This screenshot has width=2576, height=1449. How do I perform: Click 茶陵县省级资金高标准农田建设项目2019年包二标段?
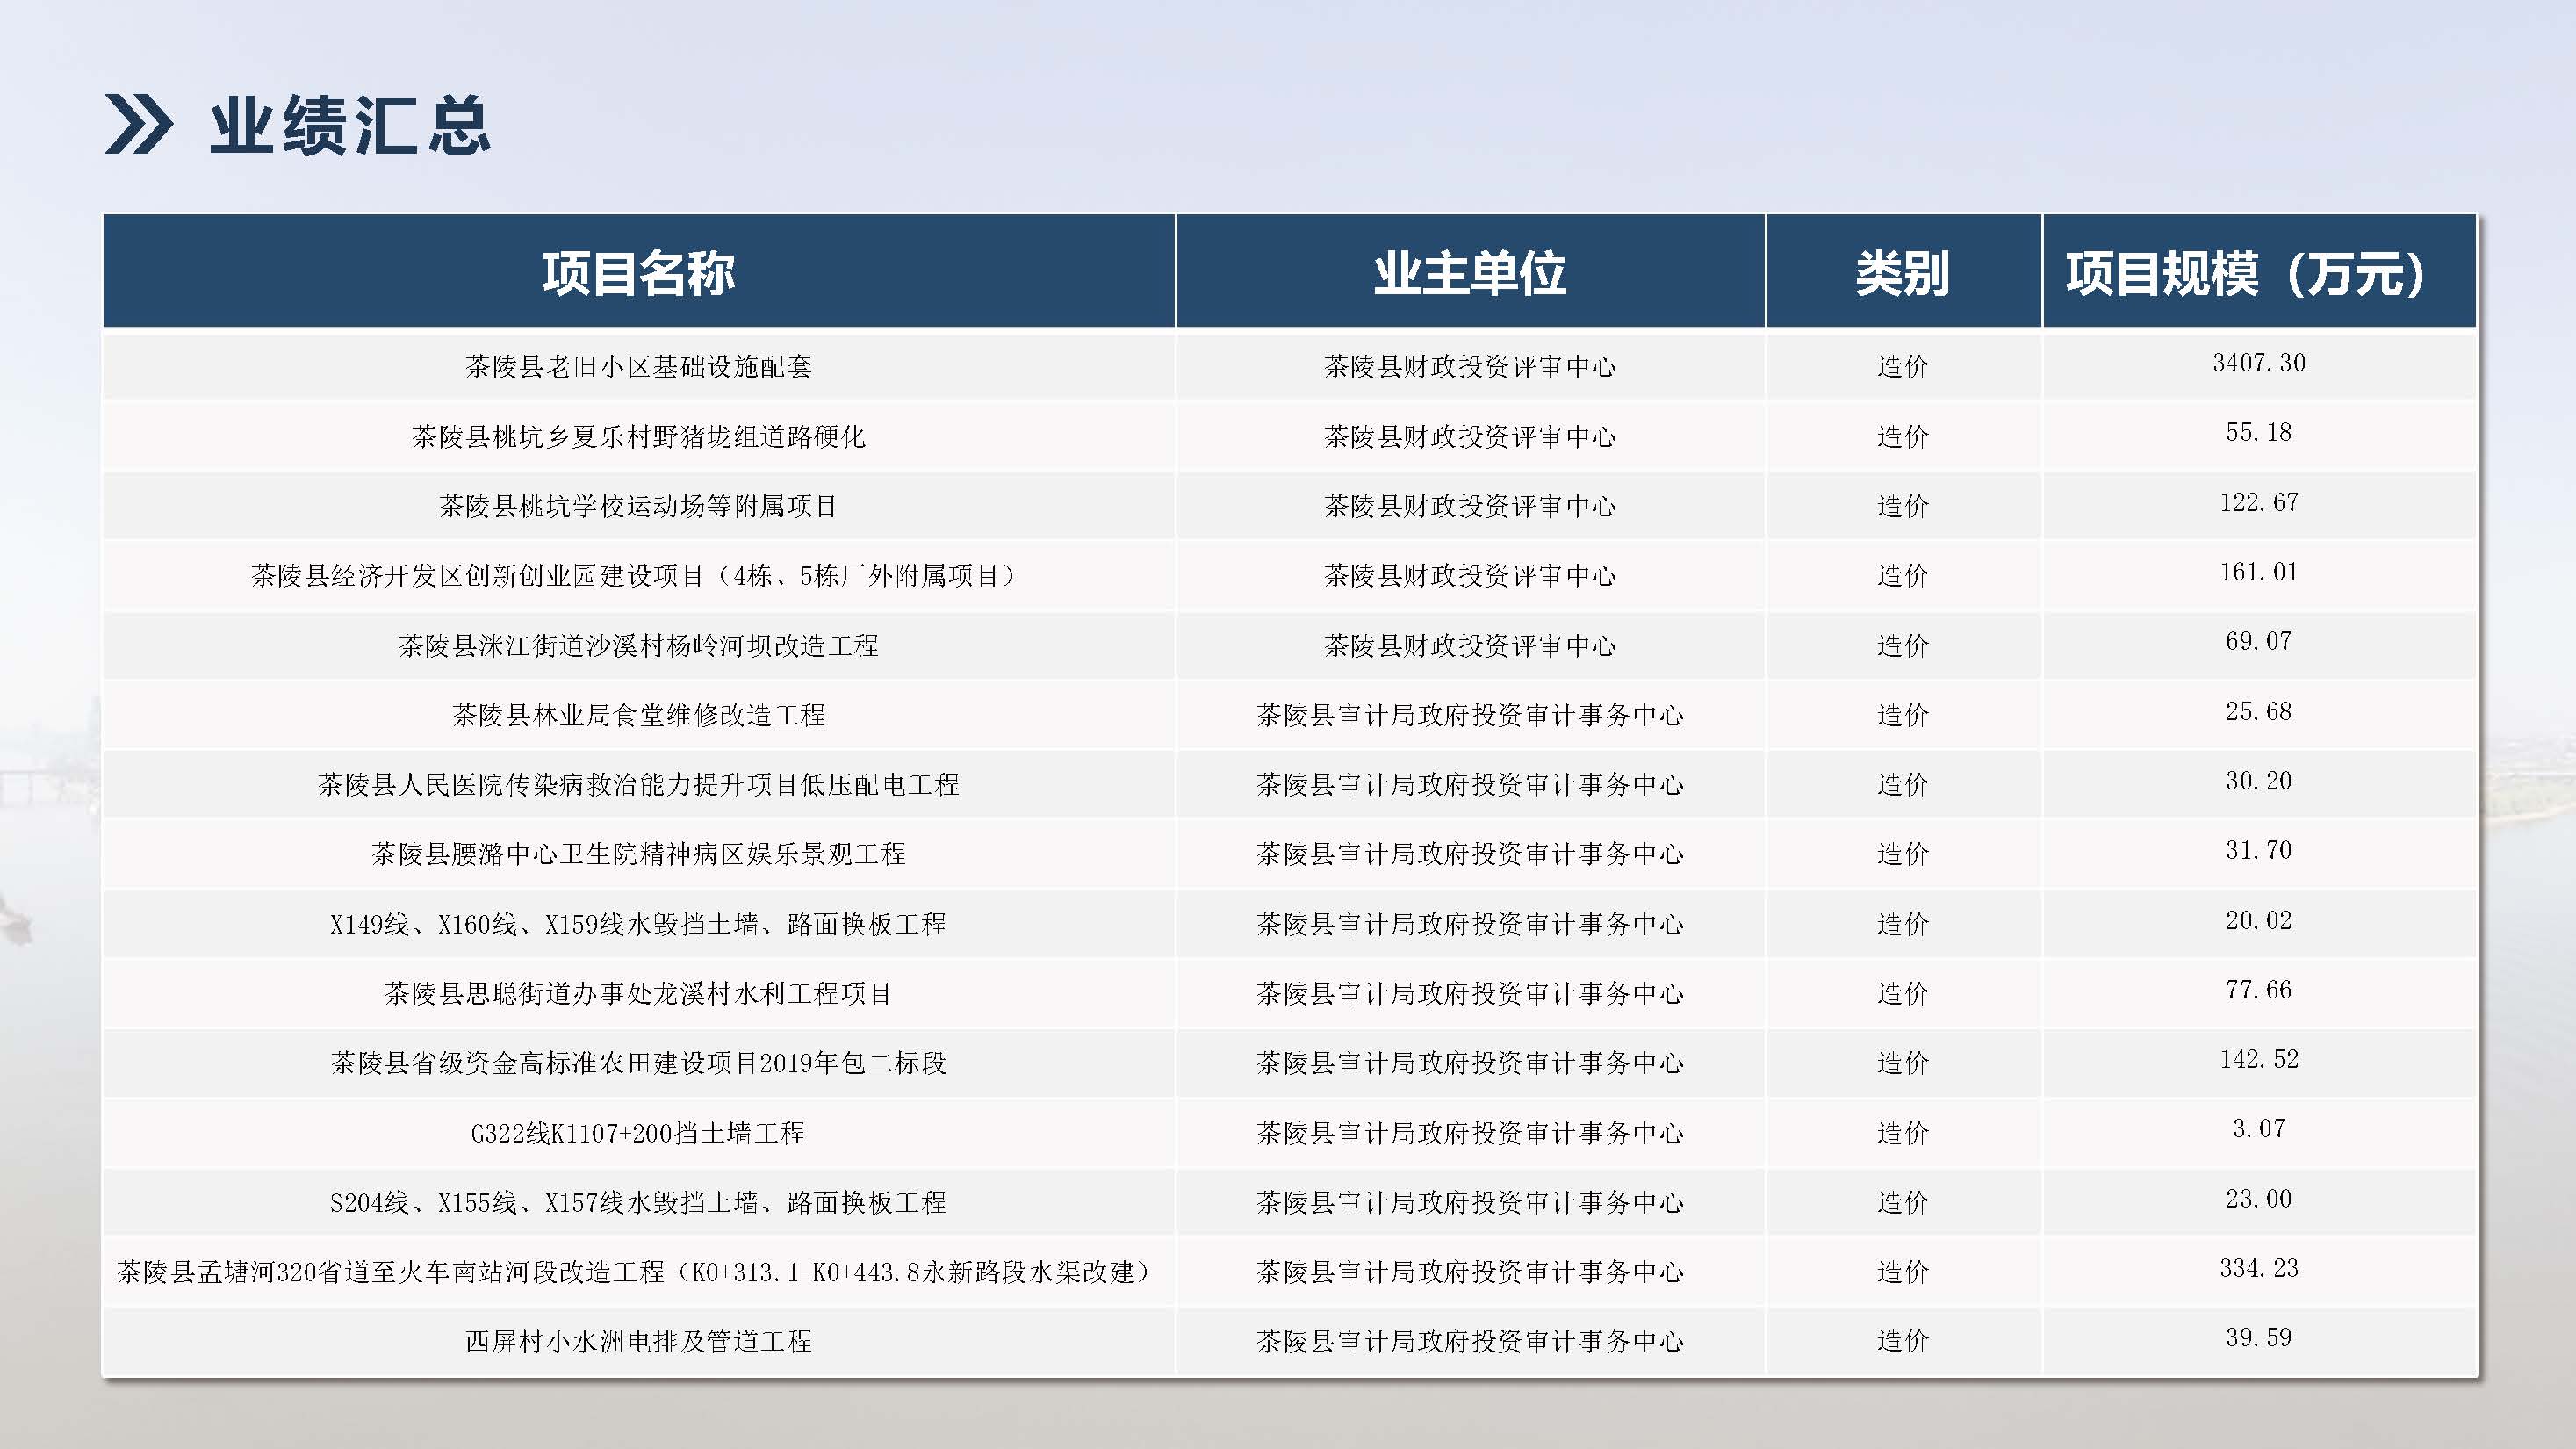[639, 1063]
